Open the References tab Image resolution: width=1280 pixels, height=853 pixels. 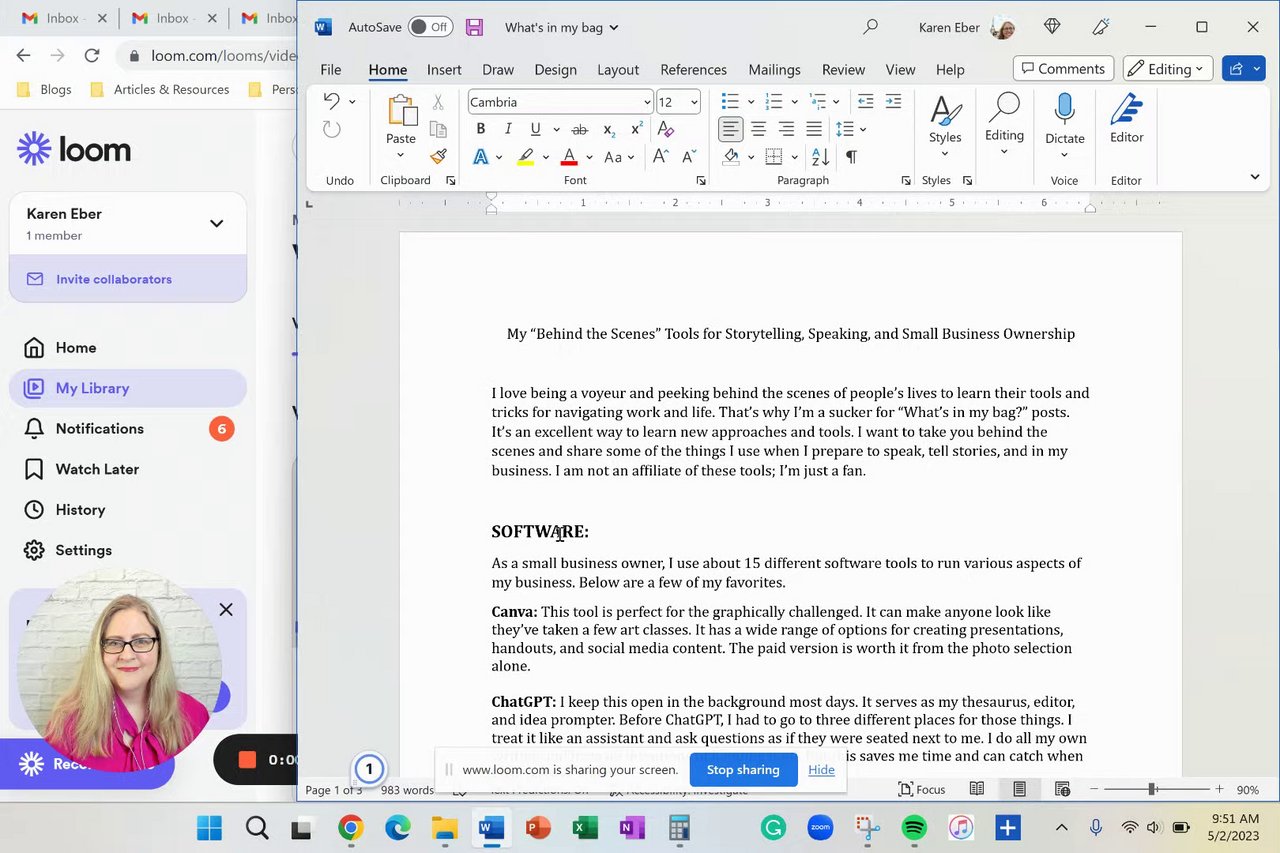[693, 69]
